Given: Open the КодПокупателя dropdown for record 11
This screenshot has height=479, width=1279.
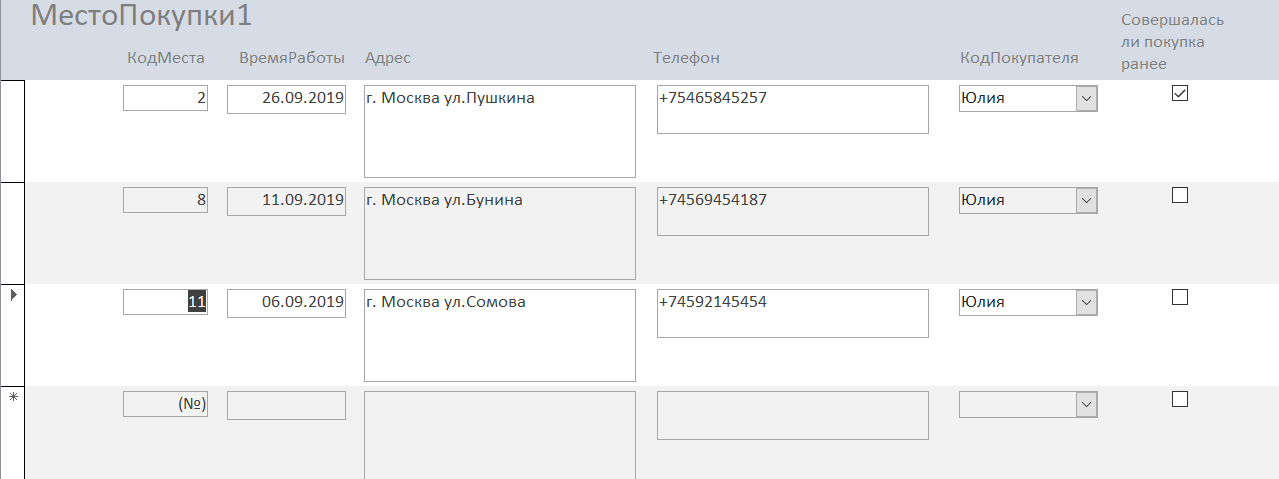Looking at the screenshot, I should click(x=1086, y=302).
